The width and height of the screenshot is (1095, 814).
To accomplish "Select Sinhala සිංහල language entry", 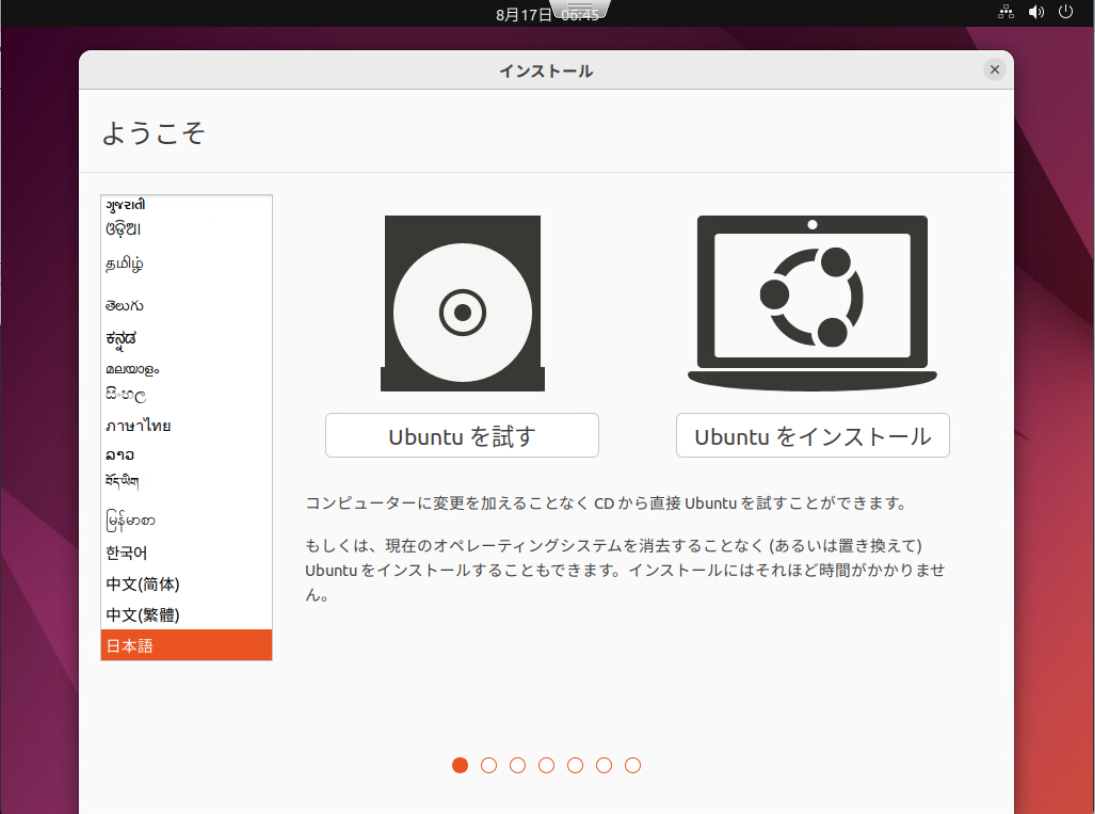I will (186, 394).
